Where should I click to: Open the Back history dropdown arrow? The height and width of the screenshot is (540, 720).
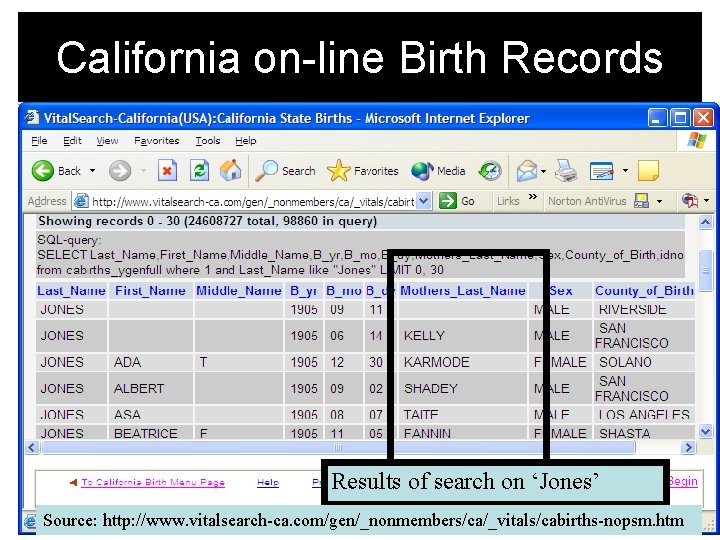click(92, 171)
